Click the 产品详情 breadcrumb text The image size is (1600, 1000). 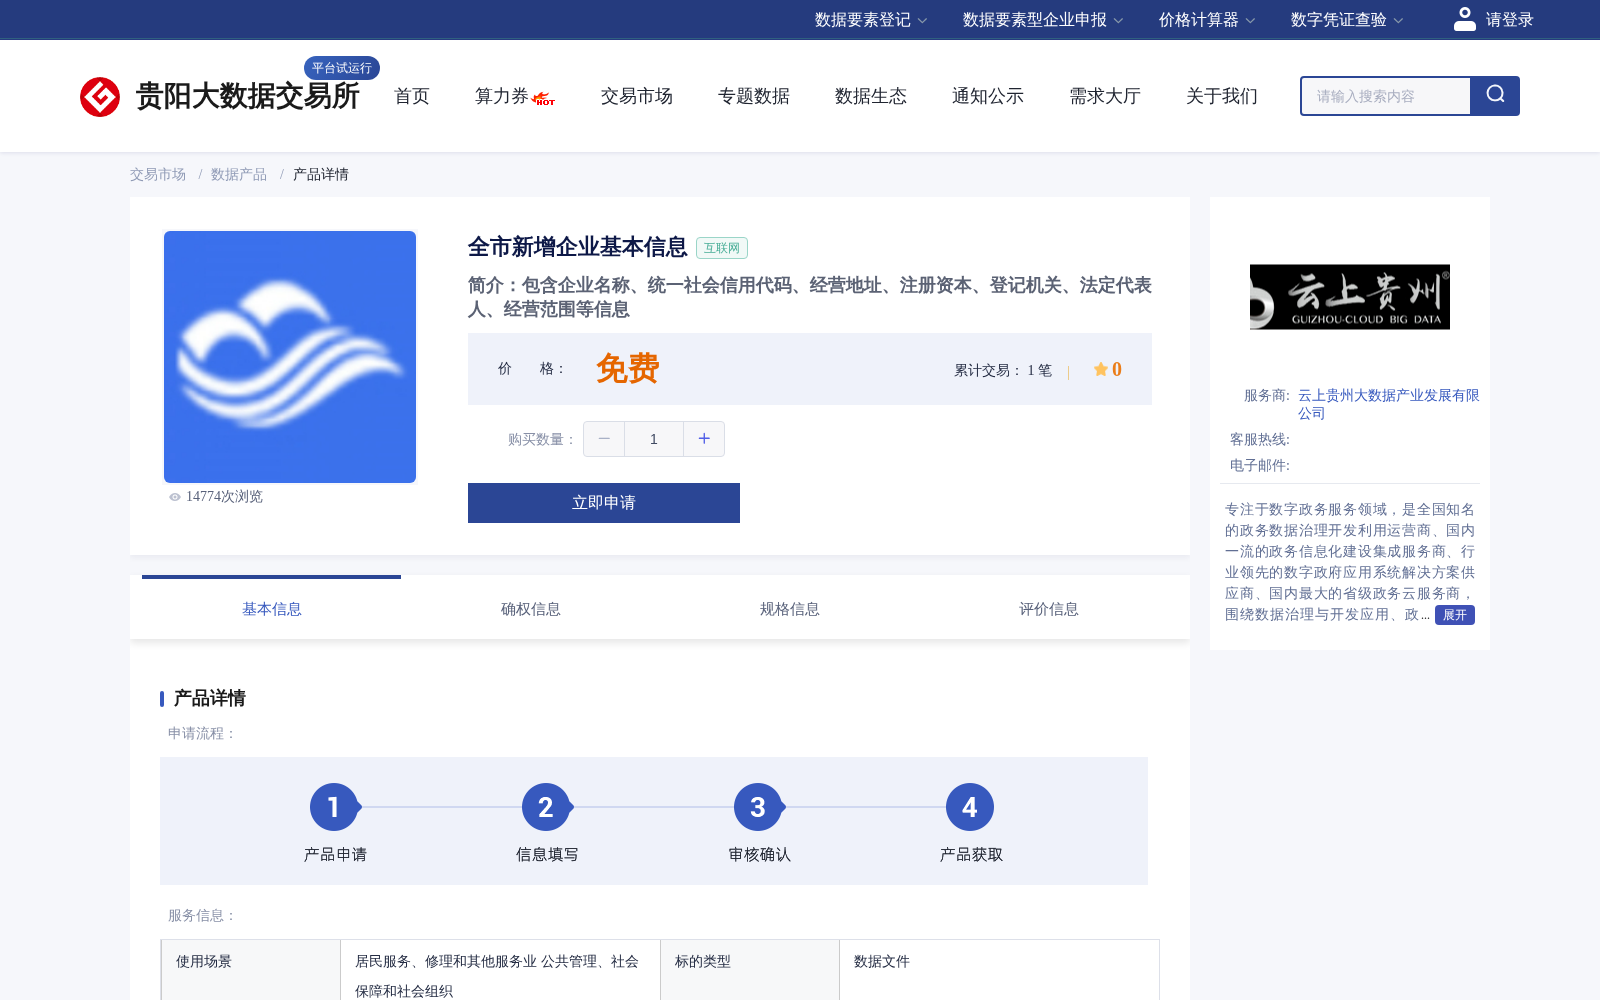[321, 175]
